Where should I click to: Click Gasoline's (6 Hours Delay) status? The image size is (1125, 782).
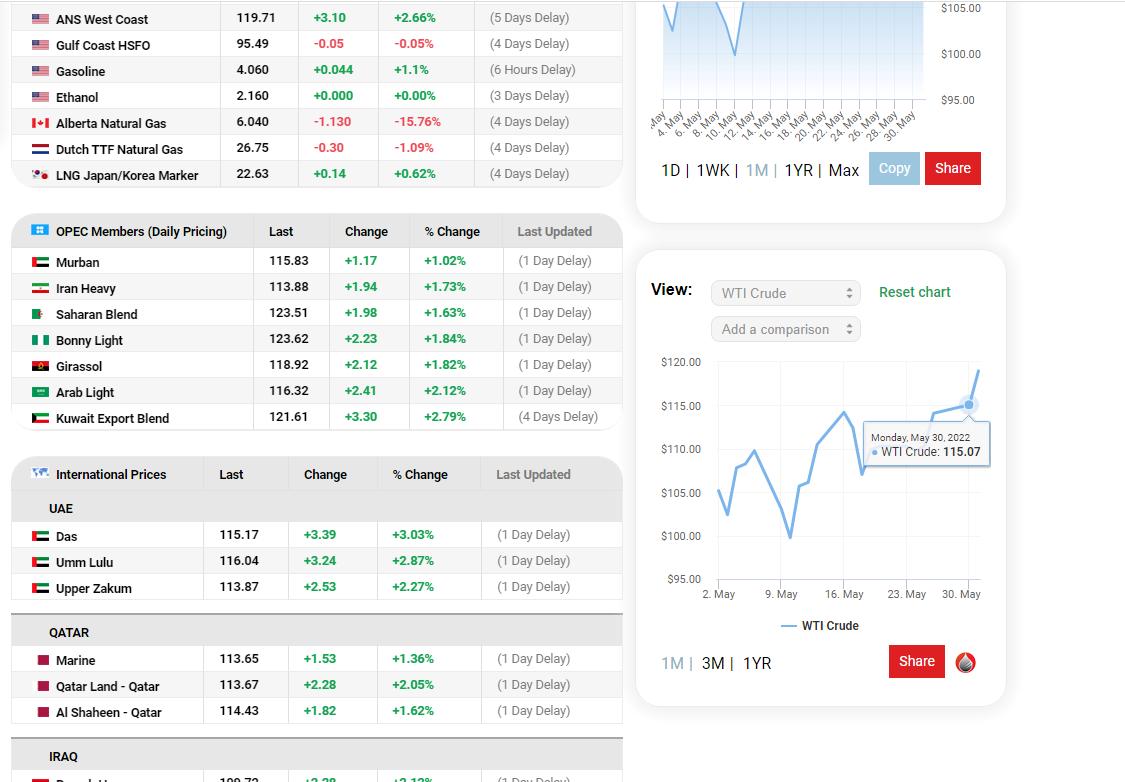click(x=532, y=70)
